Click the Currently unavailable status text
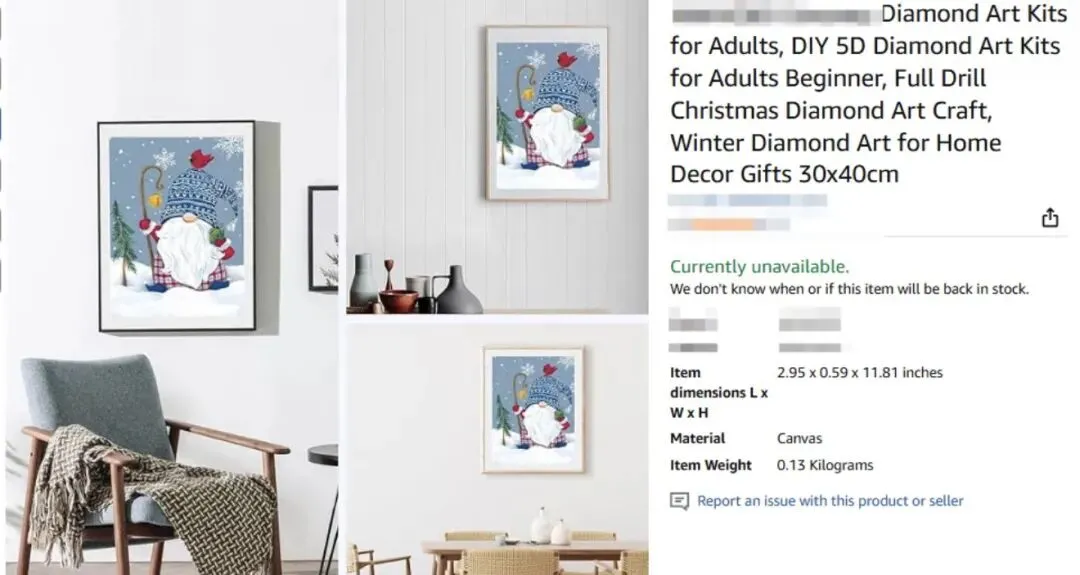 point(759,266)
